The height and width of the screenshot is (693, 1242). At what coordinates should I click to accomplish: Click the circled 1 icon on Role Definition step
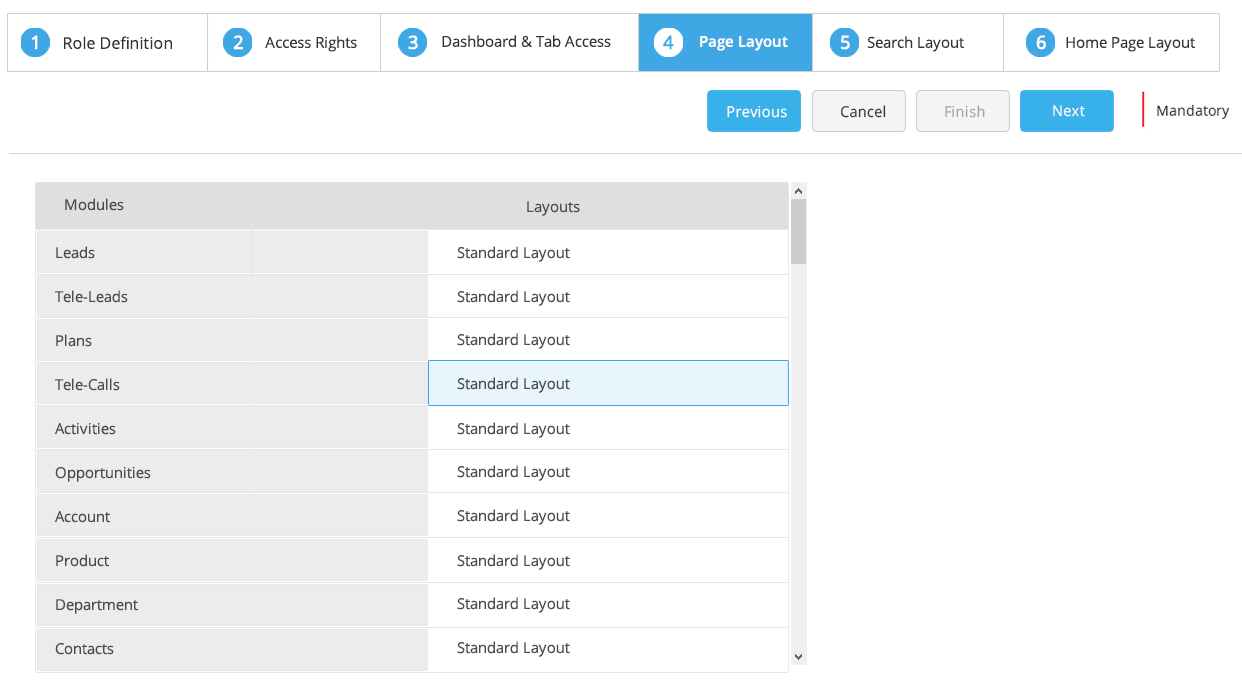click(x=36, y=42)
